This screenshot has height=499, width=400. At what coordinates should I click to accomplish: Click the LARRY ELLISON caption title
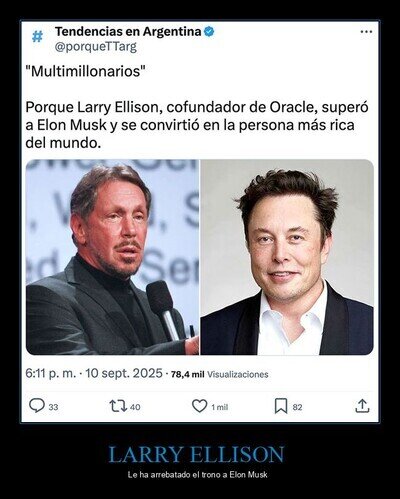[196, 454]
